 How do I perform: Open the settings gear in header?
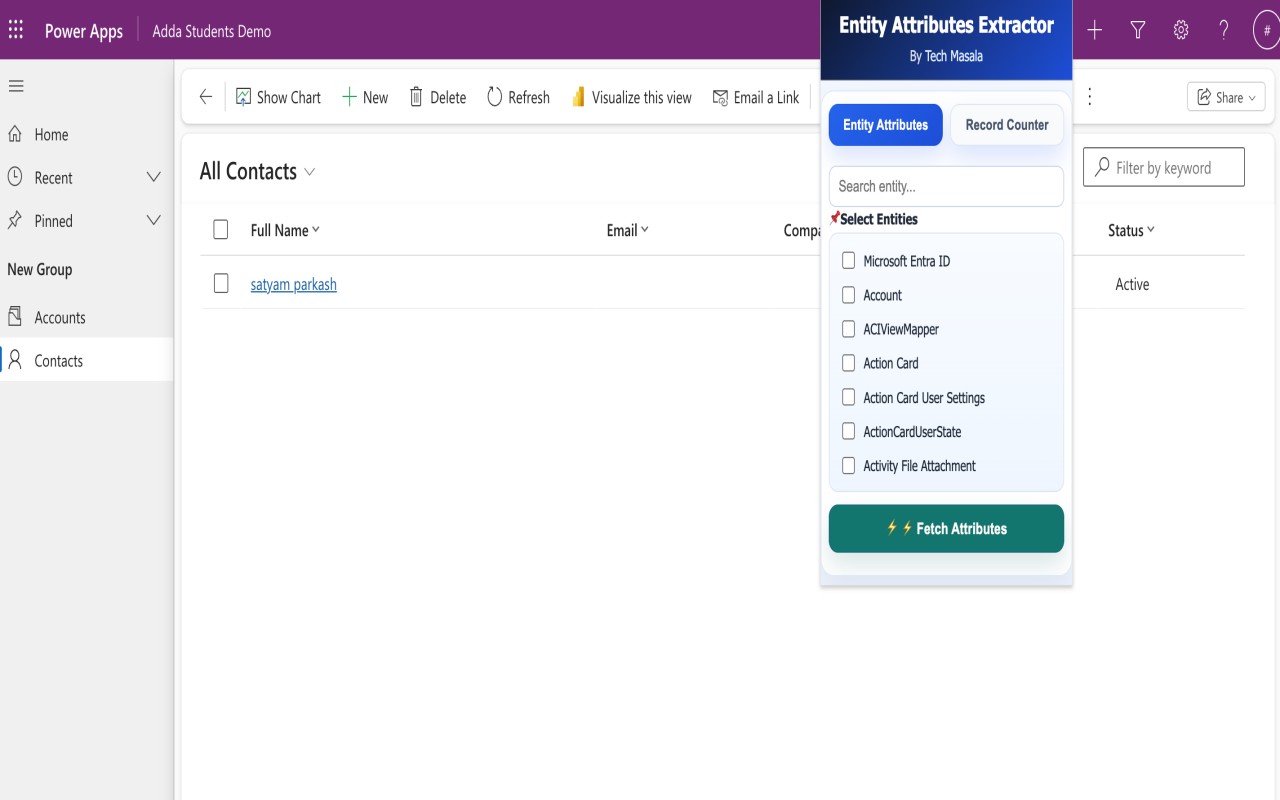[x=1181, y=30]
